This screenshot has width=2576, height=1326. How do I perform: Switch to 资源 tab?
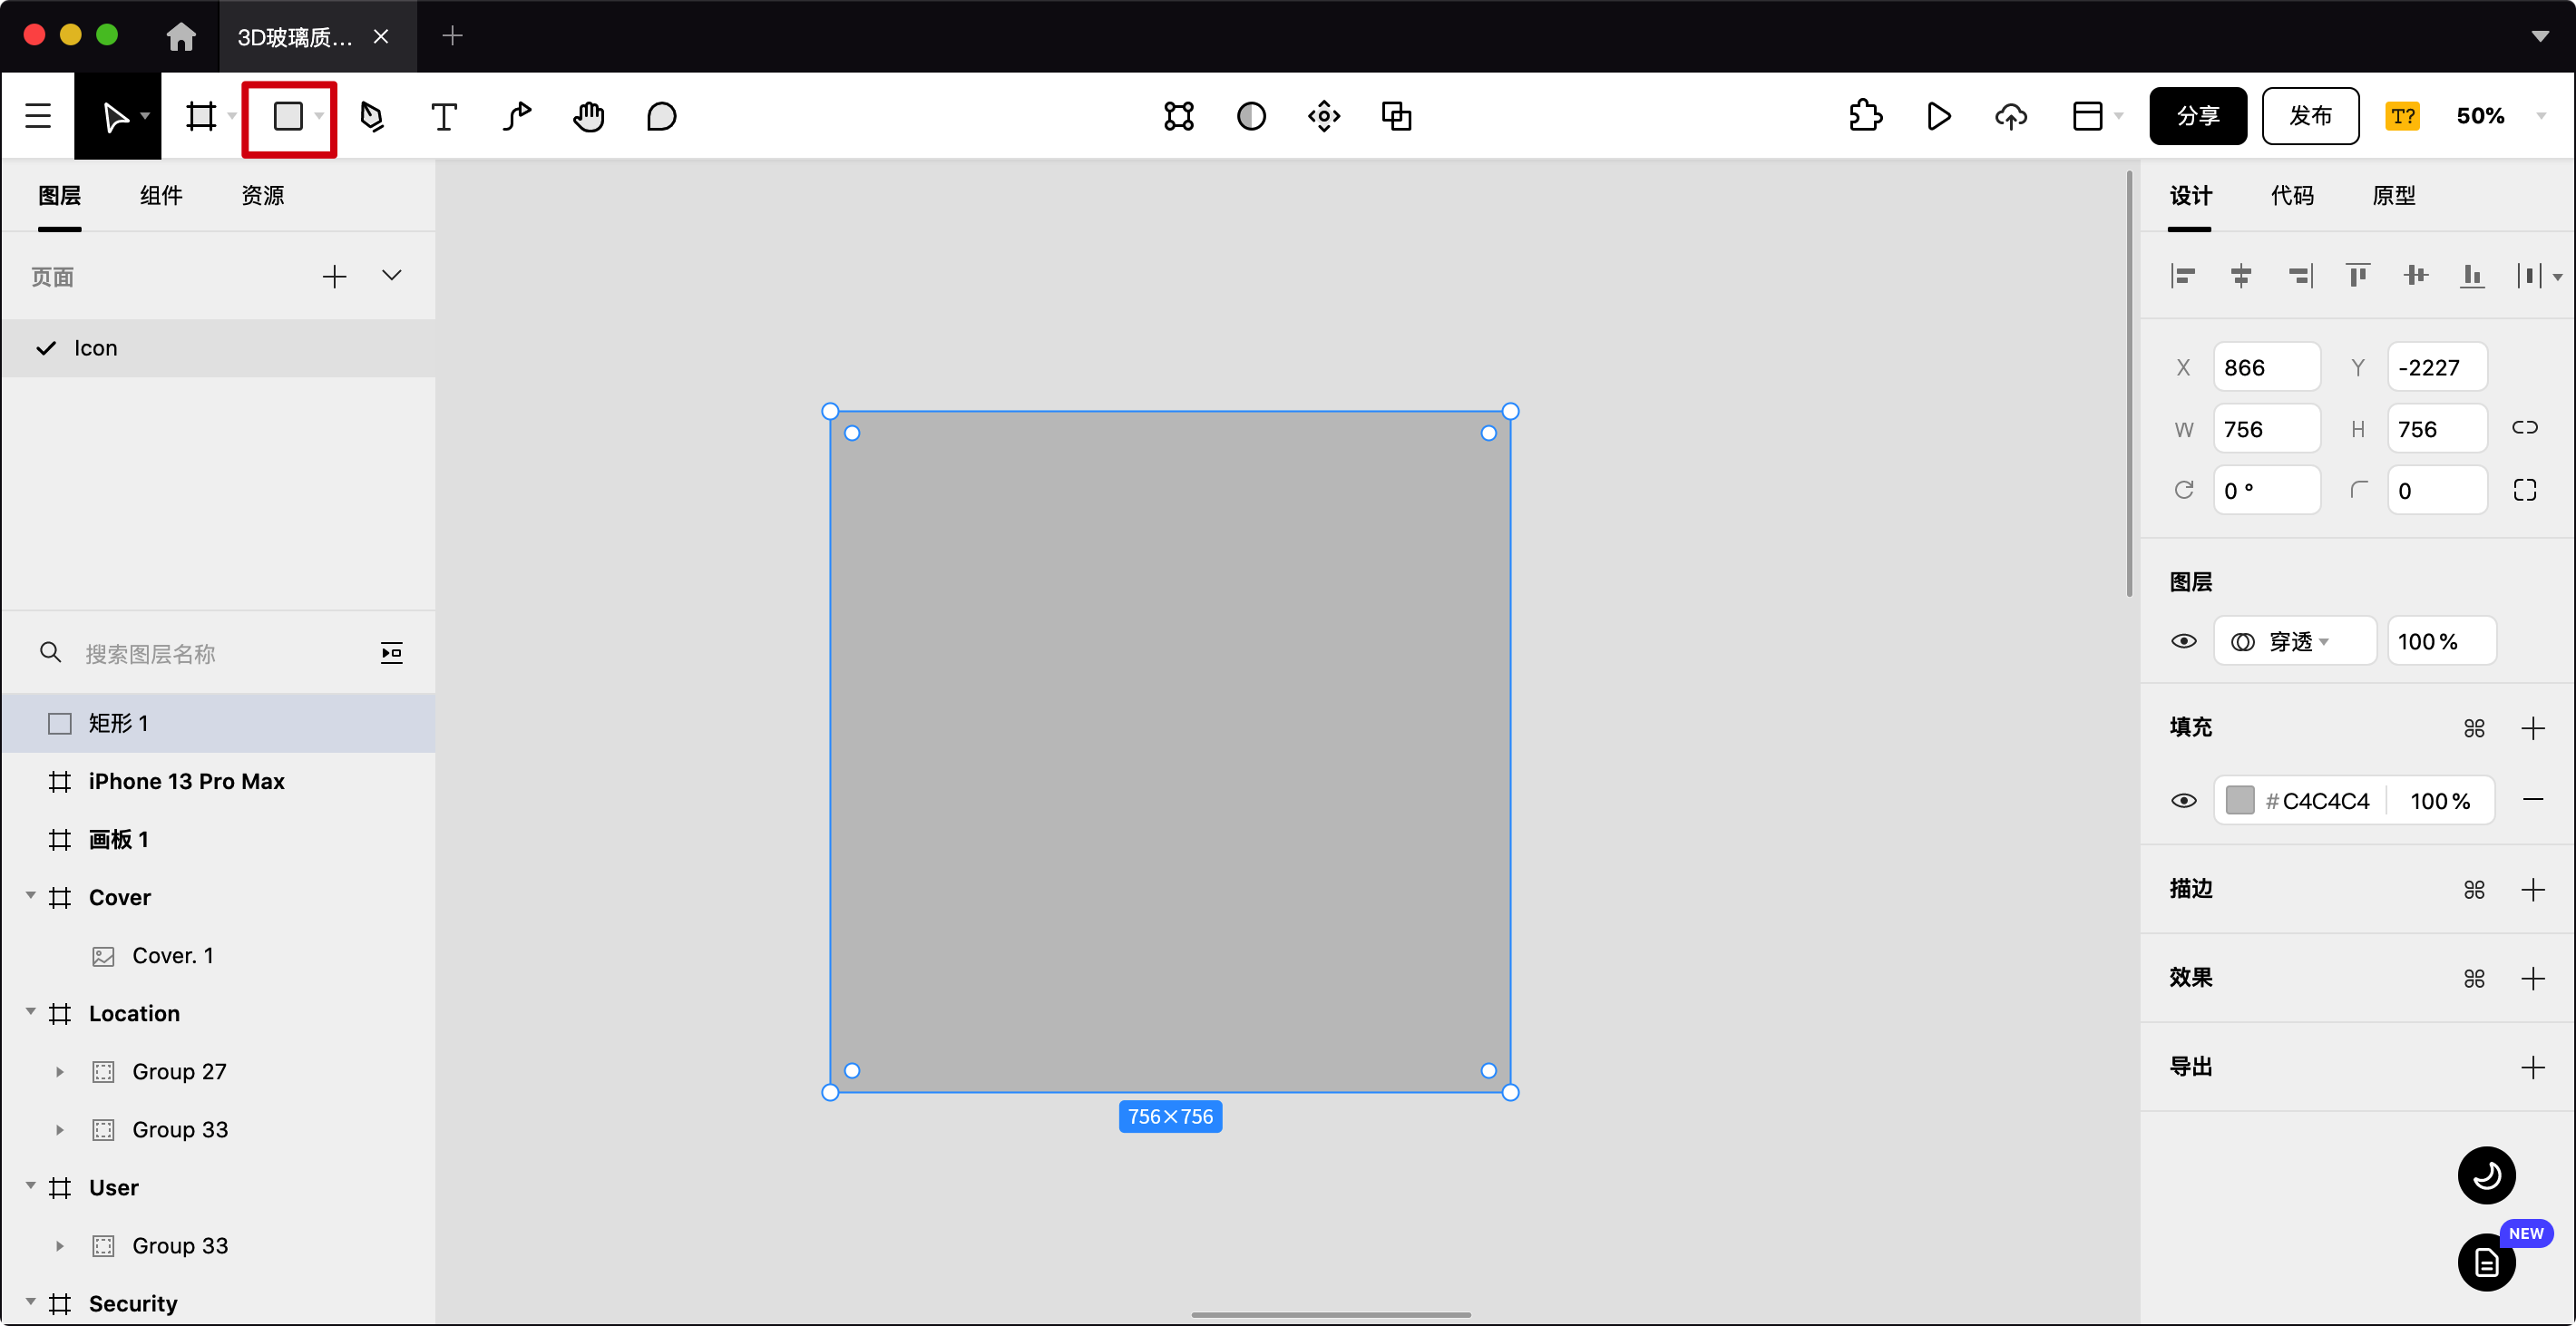coord(263,195)
